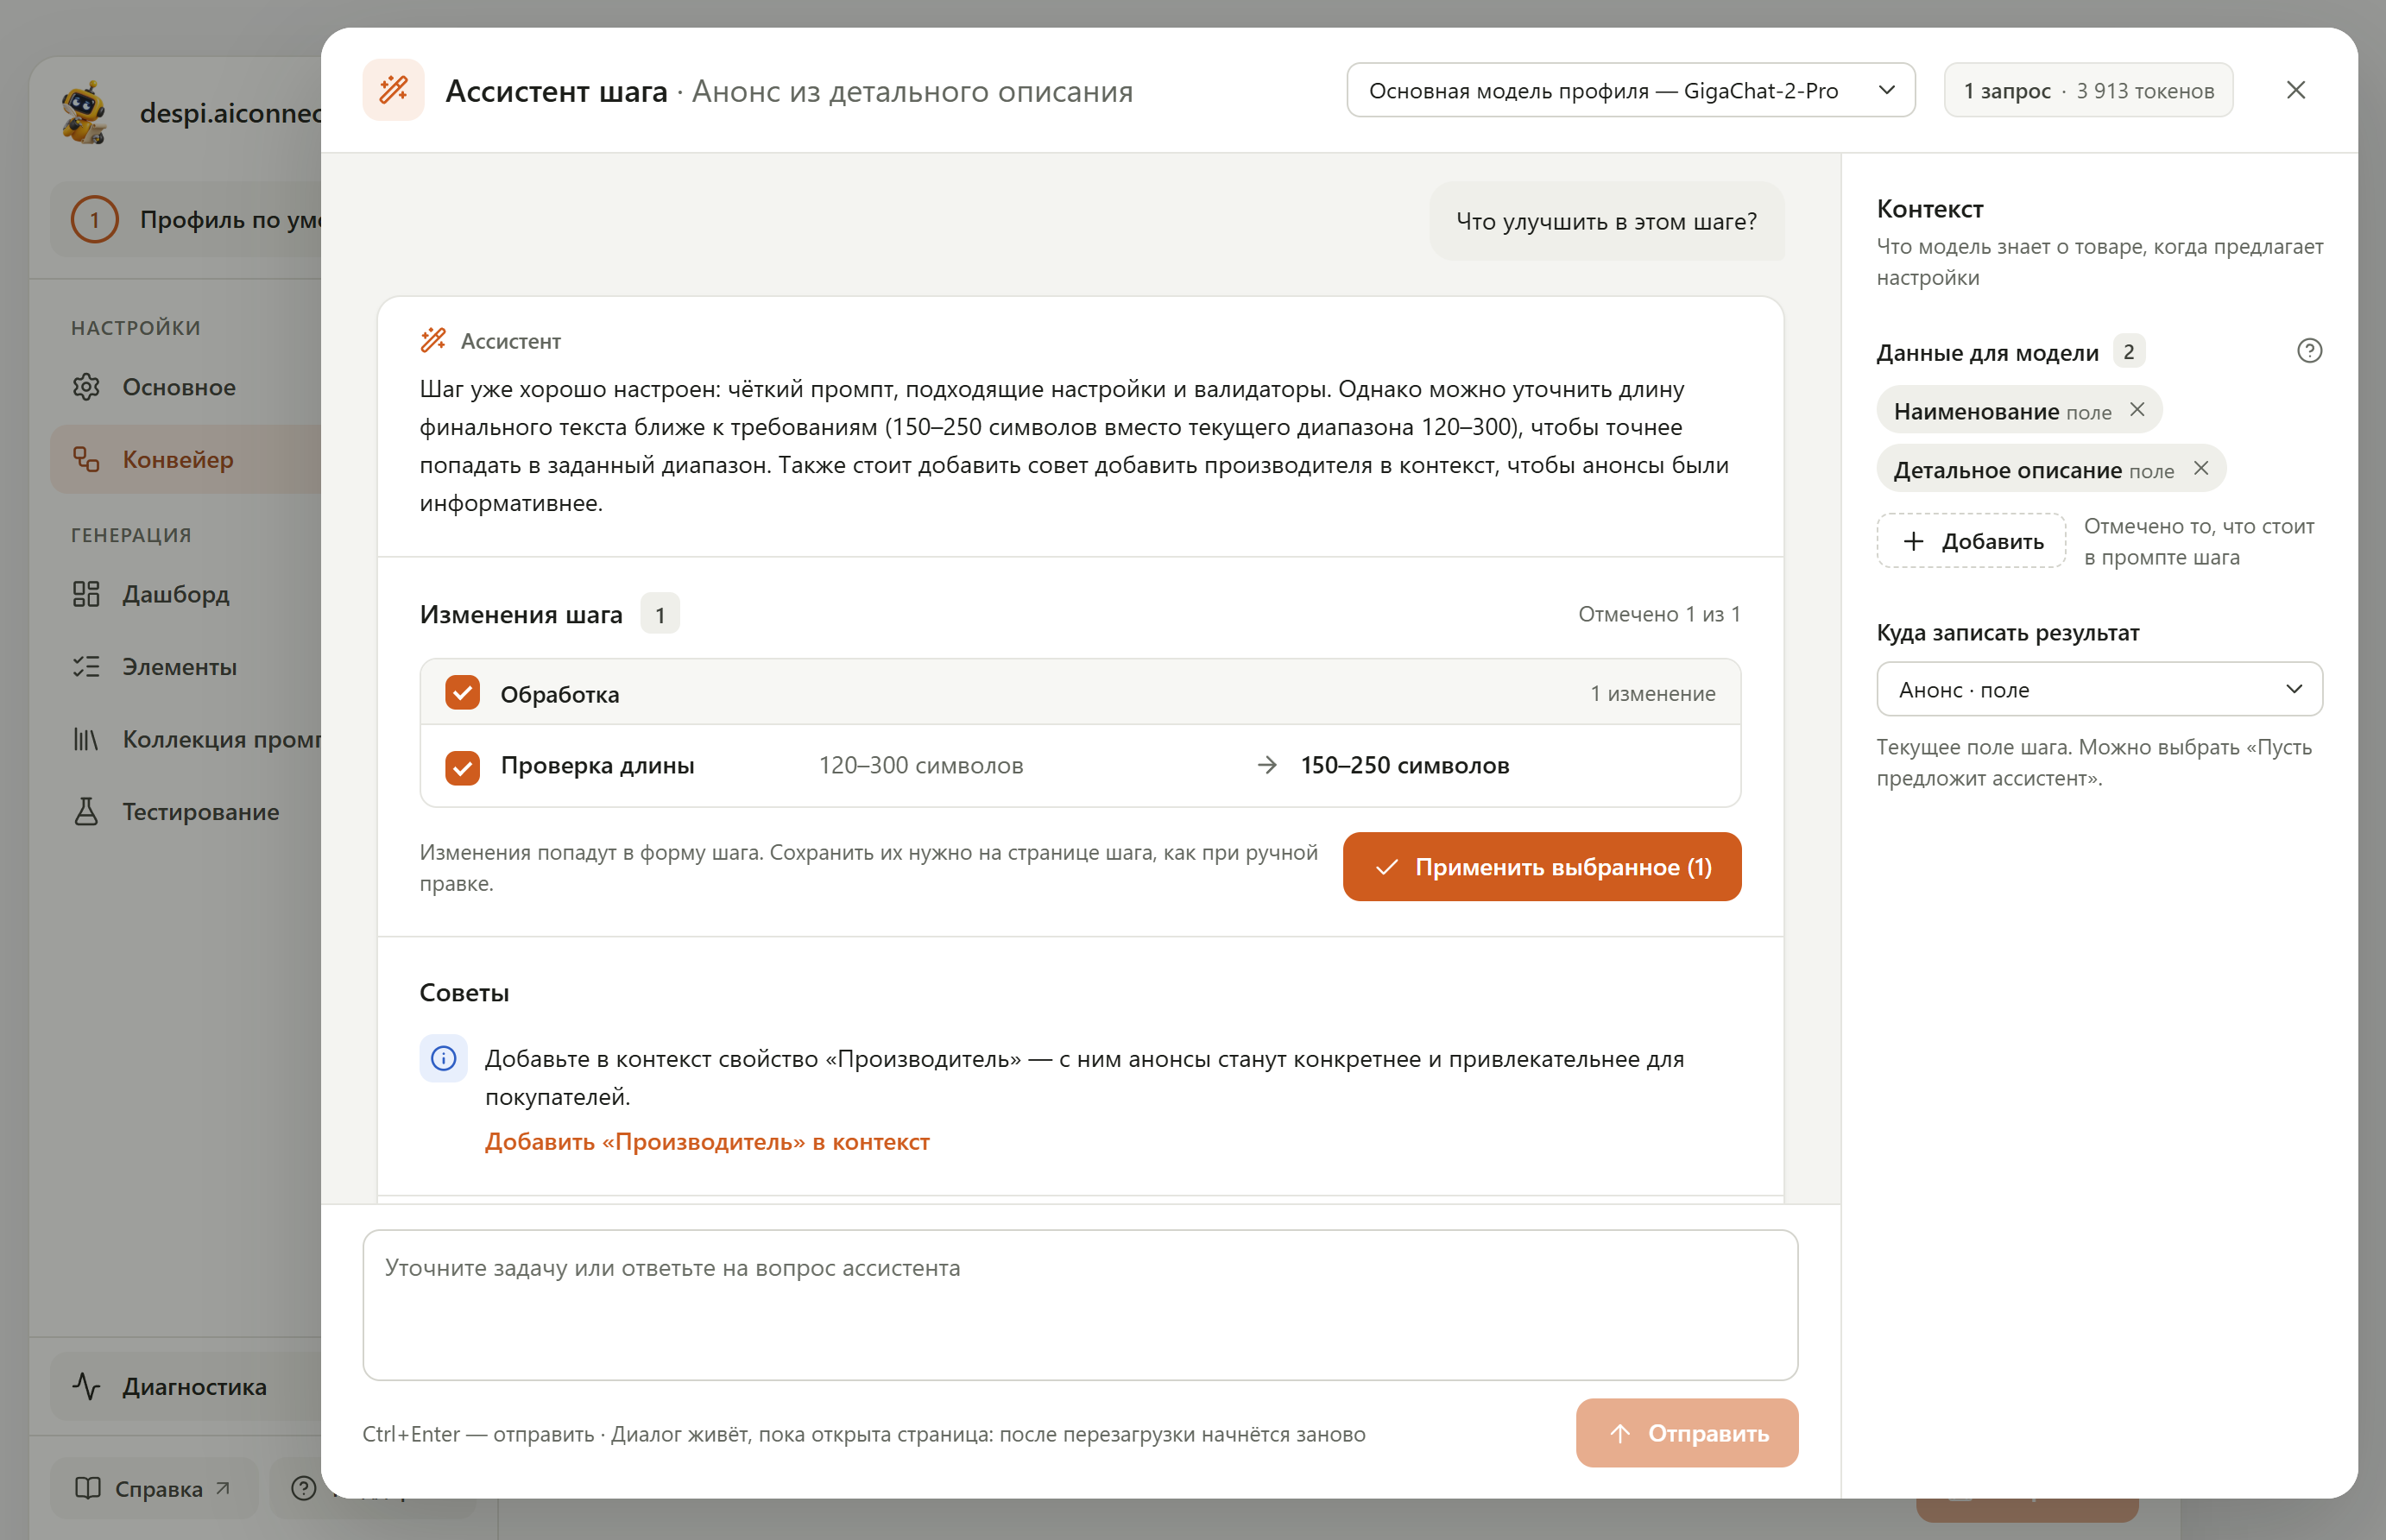
Task: Click the Профиль по умолчанию selector
Action: coord(186,219)
